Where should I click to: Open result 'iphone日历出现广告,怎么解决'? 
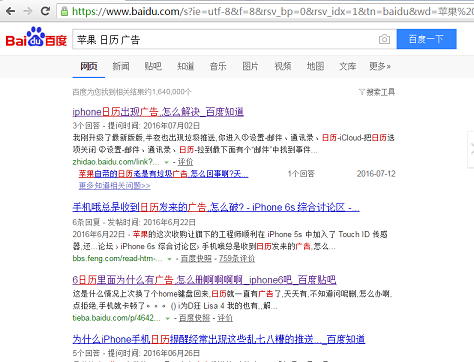point(158,112)
